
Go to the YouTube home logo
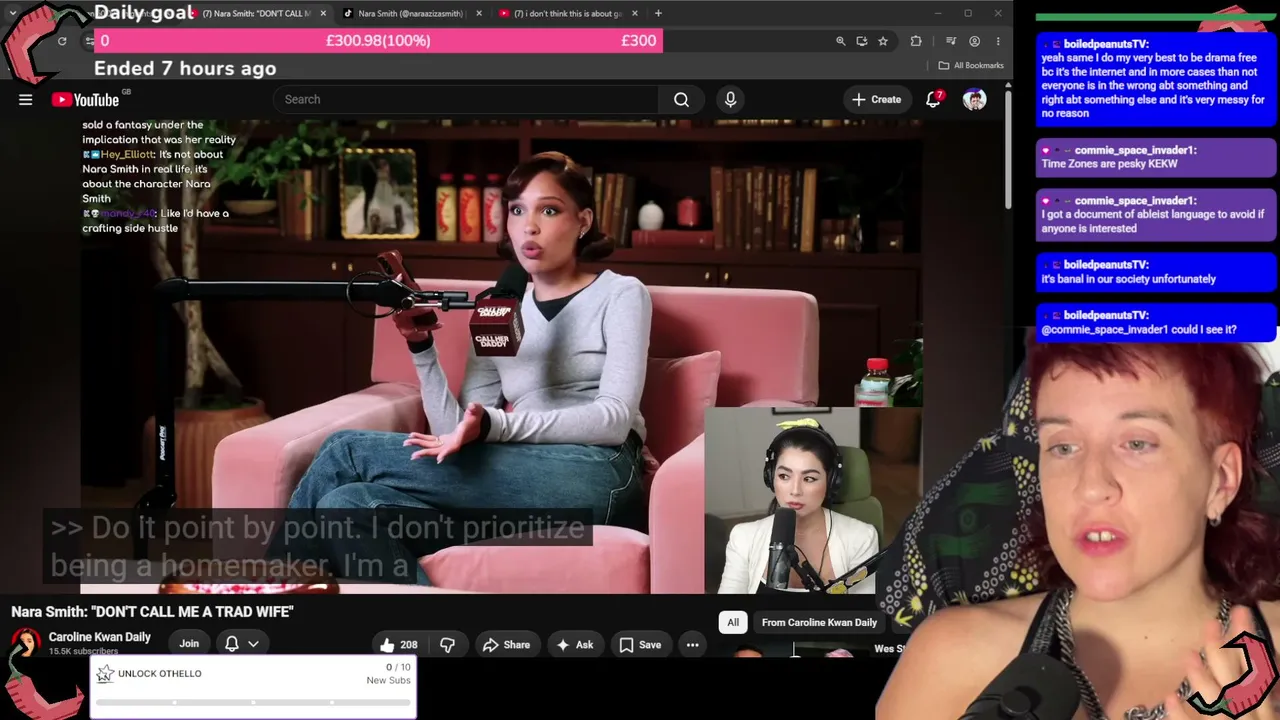[x=85, y=99]
